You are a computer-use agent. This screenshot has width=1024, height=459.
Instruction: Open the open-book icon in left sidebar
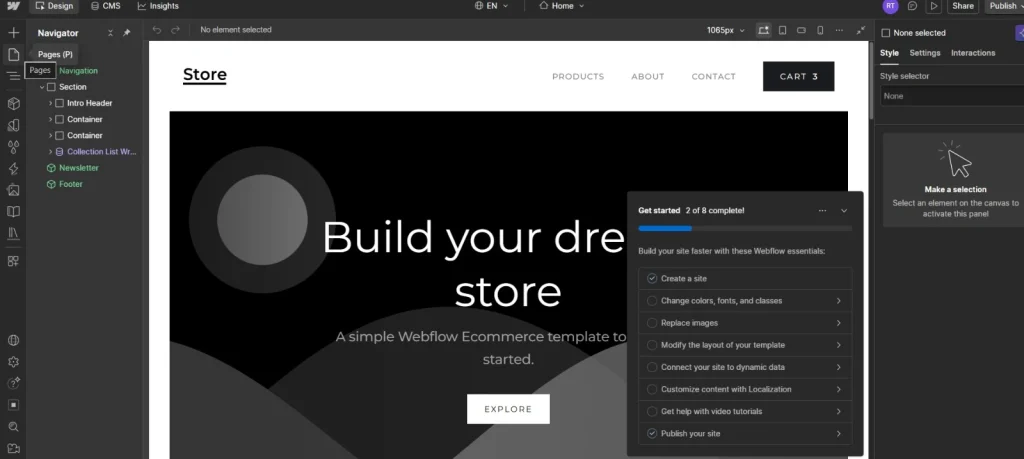13,212
